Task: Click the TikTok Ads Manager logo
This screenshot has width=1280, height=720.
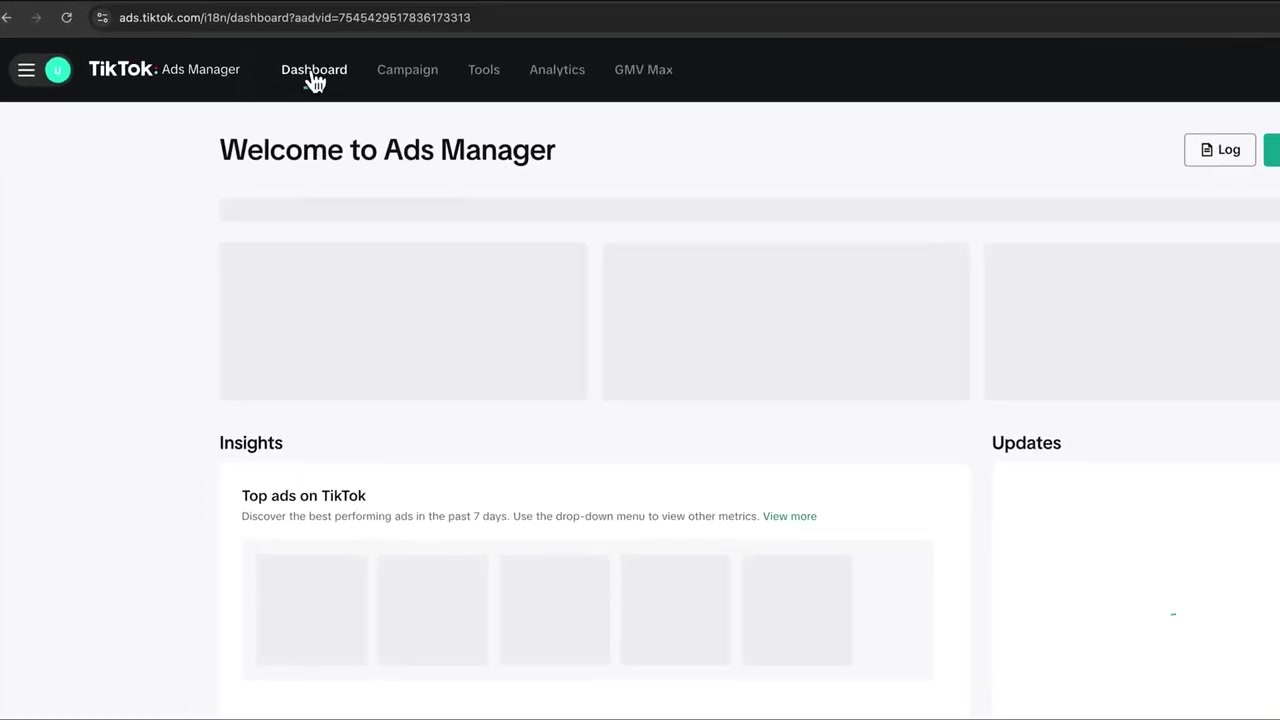Action: click(x=164, y=69)
